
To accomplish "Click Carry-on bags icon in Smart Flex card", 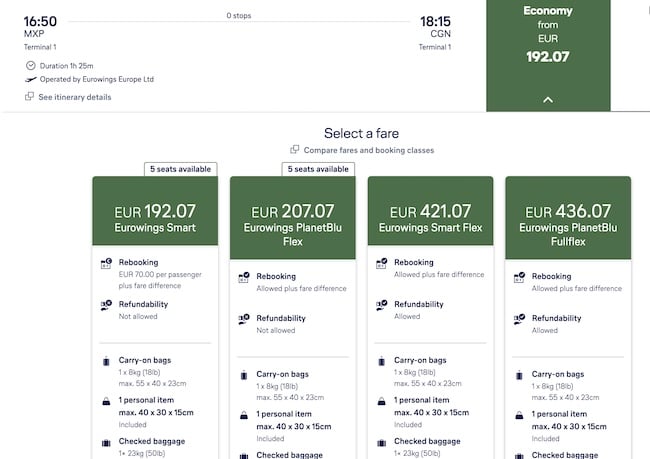I will point(381,363).
